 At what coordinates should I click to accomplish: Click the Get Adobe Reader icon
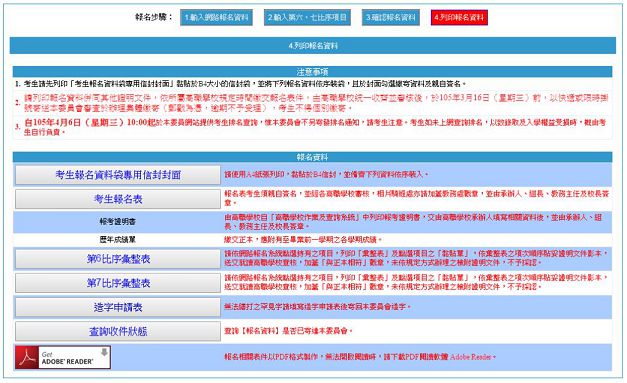[x=63, y=357]
